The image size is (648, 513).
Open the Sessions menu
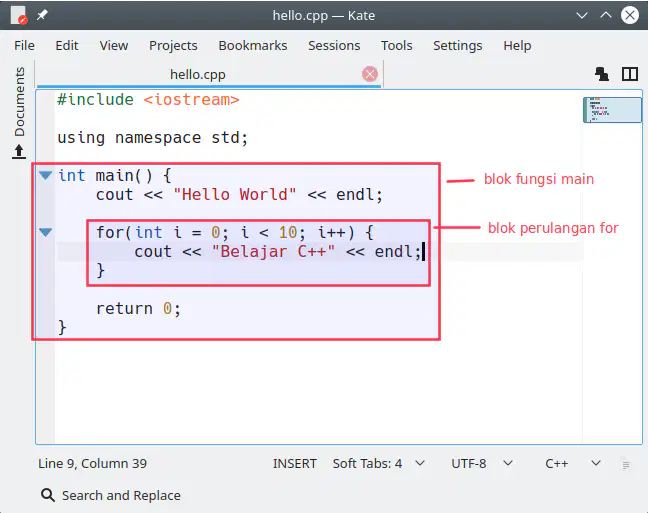click(x=334, y=45)
